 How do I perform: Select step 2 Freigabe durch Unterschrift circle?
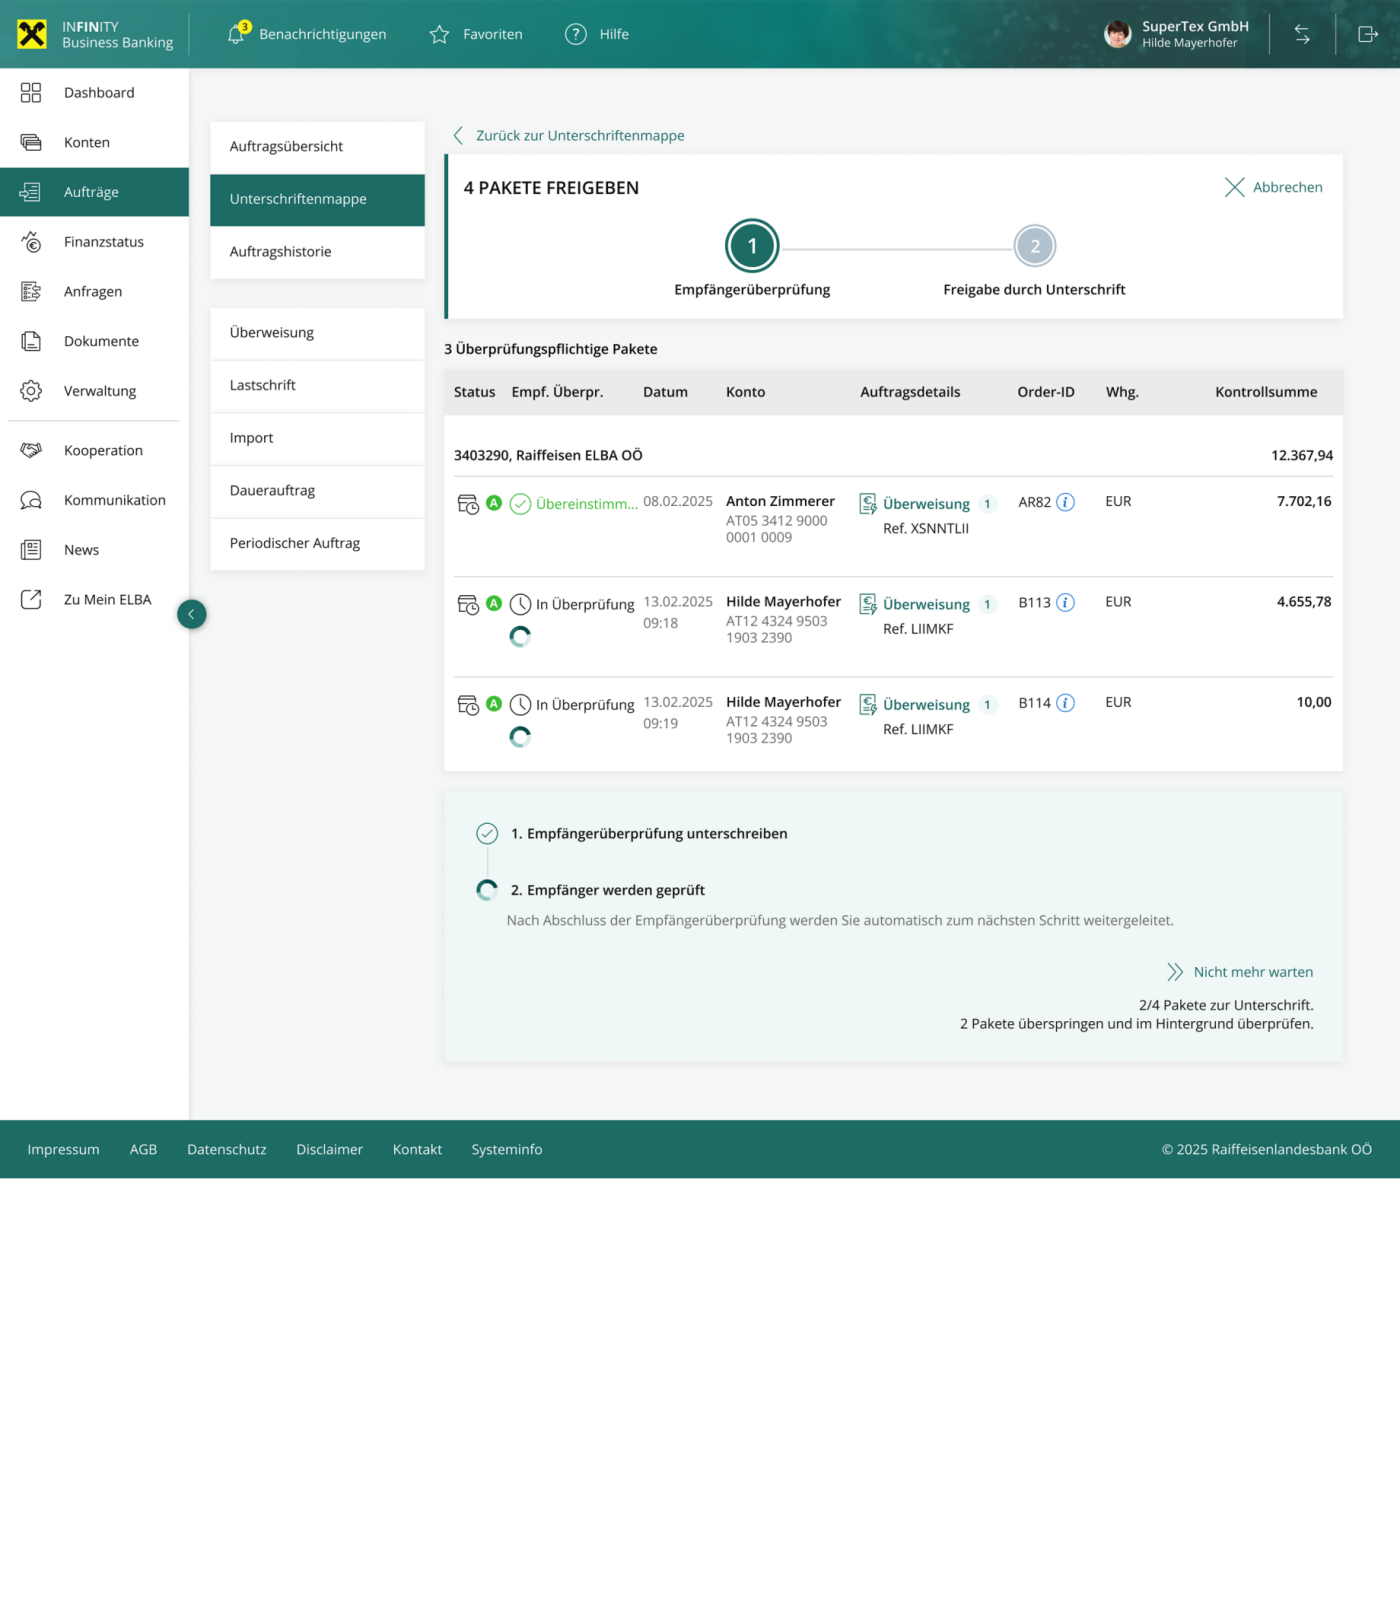[1035, 246]
